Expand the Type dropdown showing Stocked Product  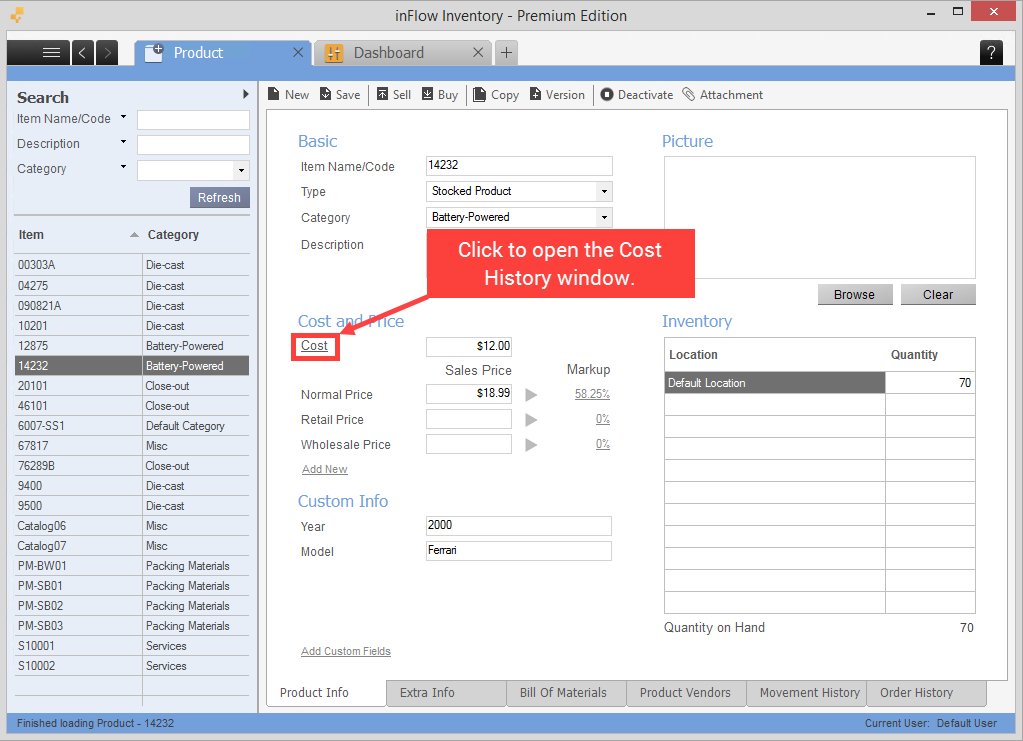[x=604, y=191]
